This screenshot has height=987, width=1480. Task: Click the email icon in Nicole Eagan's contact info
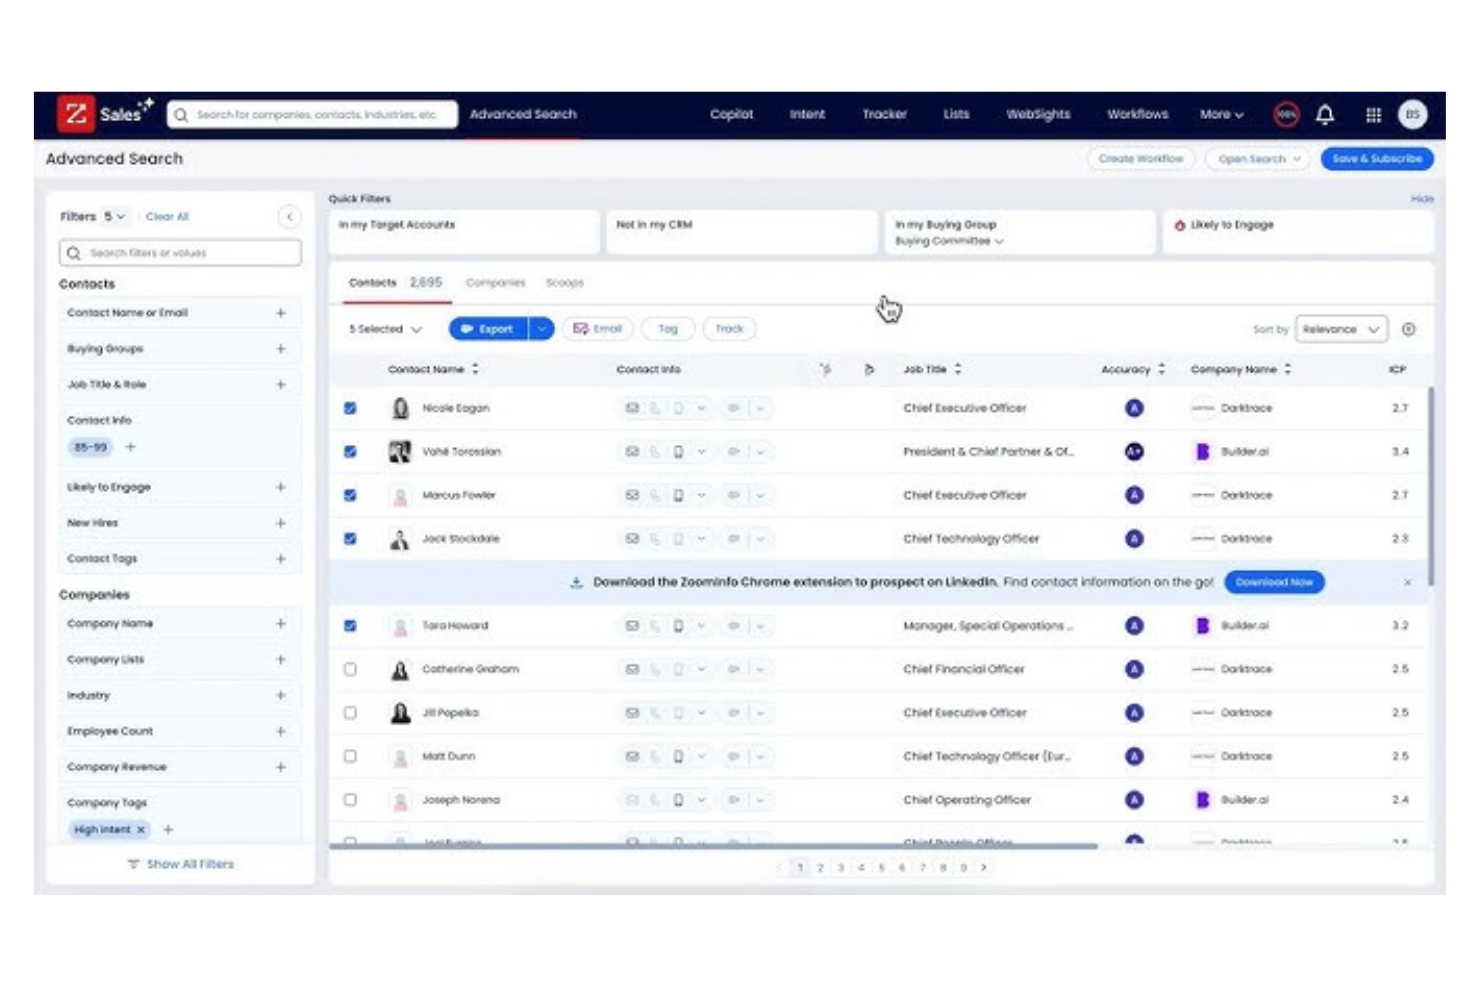632,407
